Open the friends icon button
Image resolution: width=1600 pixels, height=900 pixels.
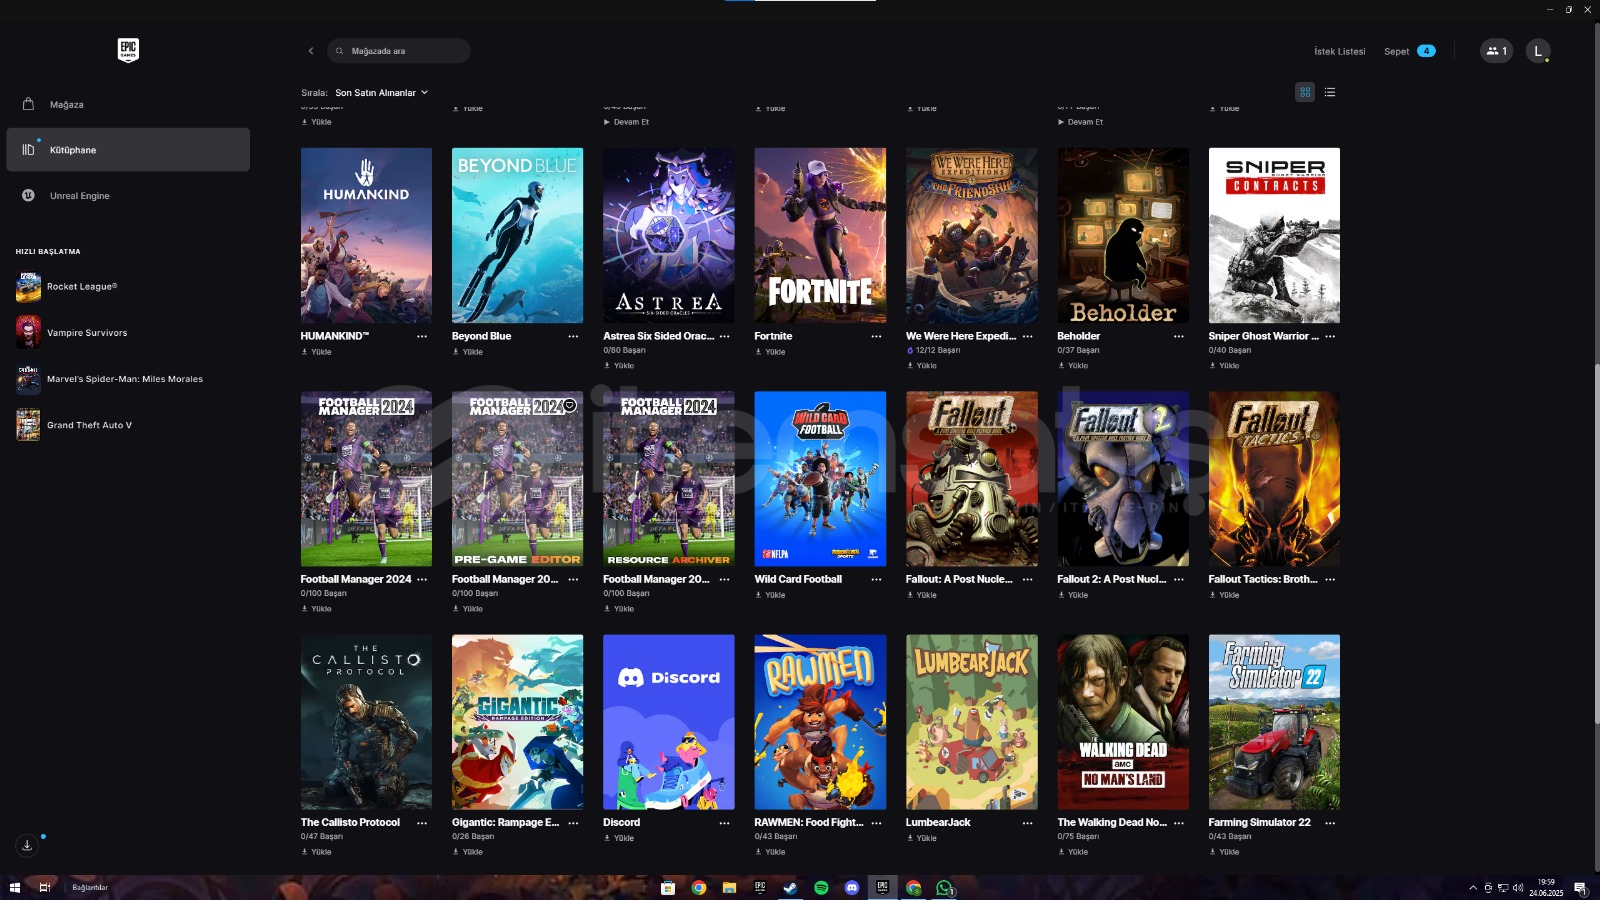point(1496,51)
